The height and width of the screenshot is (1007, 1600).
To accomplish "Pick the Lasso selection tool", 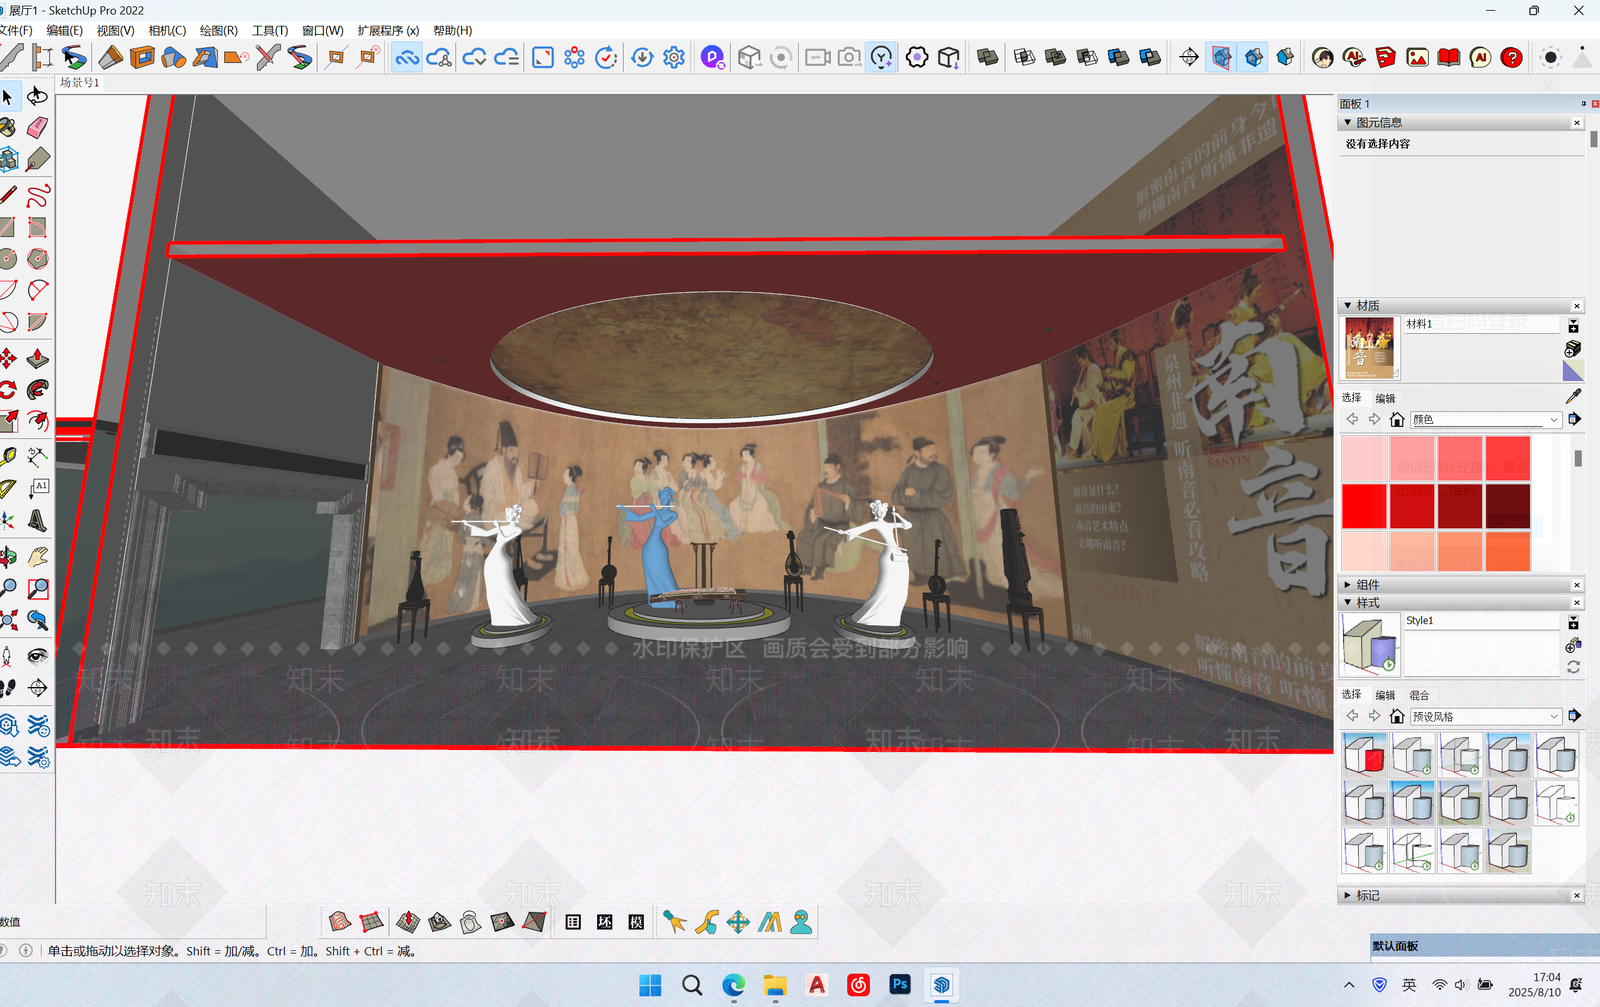I will point(37,97).
